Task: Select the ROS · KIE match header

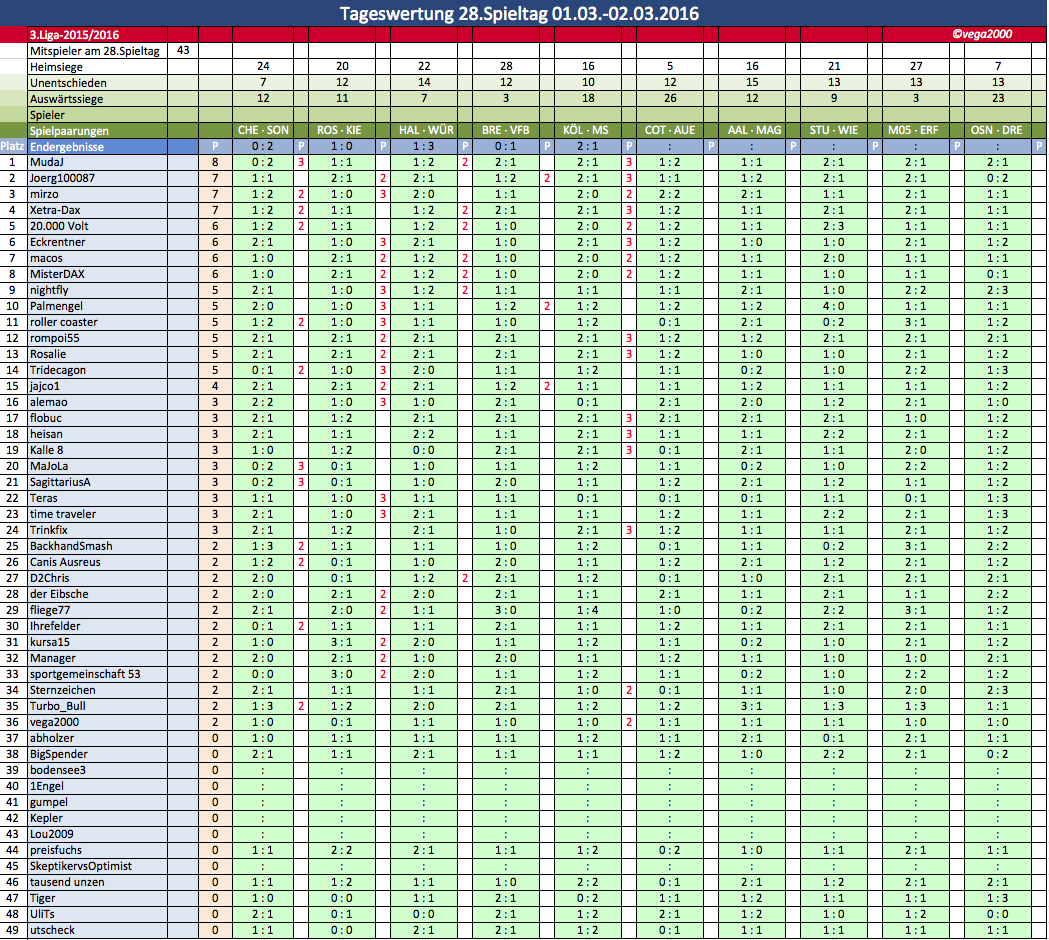Action: [341, 130]
